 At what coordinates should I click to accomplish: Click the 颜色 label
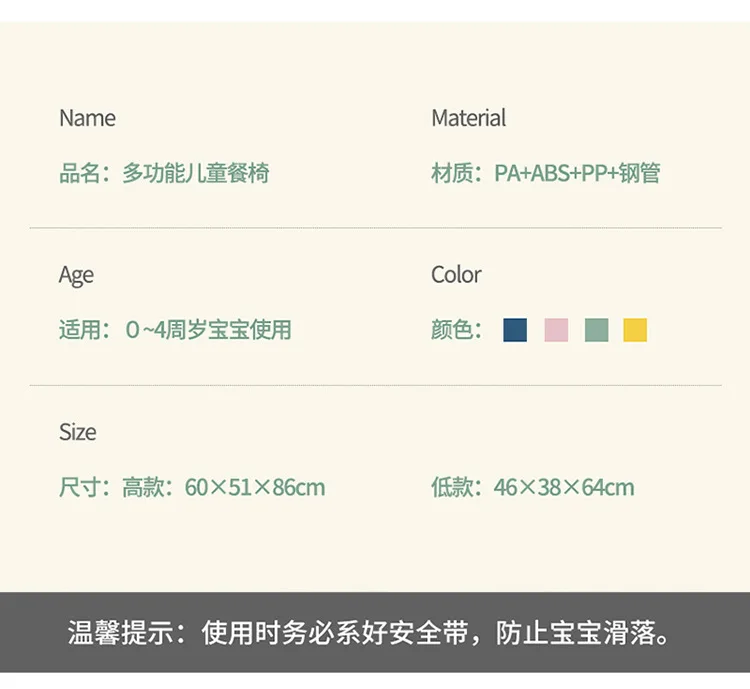(x=451, y=330)
